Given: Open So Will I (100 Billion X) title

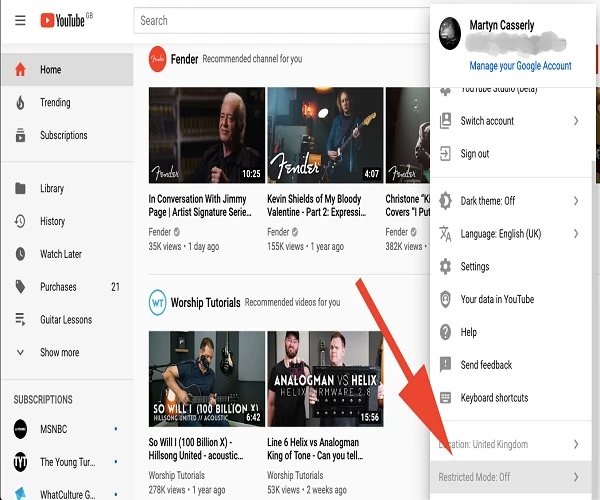Looking at the screenshot, I should coord(196,449).
